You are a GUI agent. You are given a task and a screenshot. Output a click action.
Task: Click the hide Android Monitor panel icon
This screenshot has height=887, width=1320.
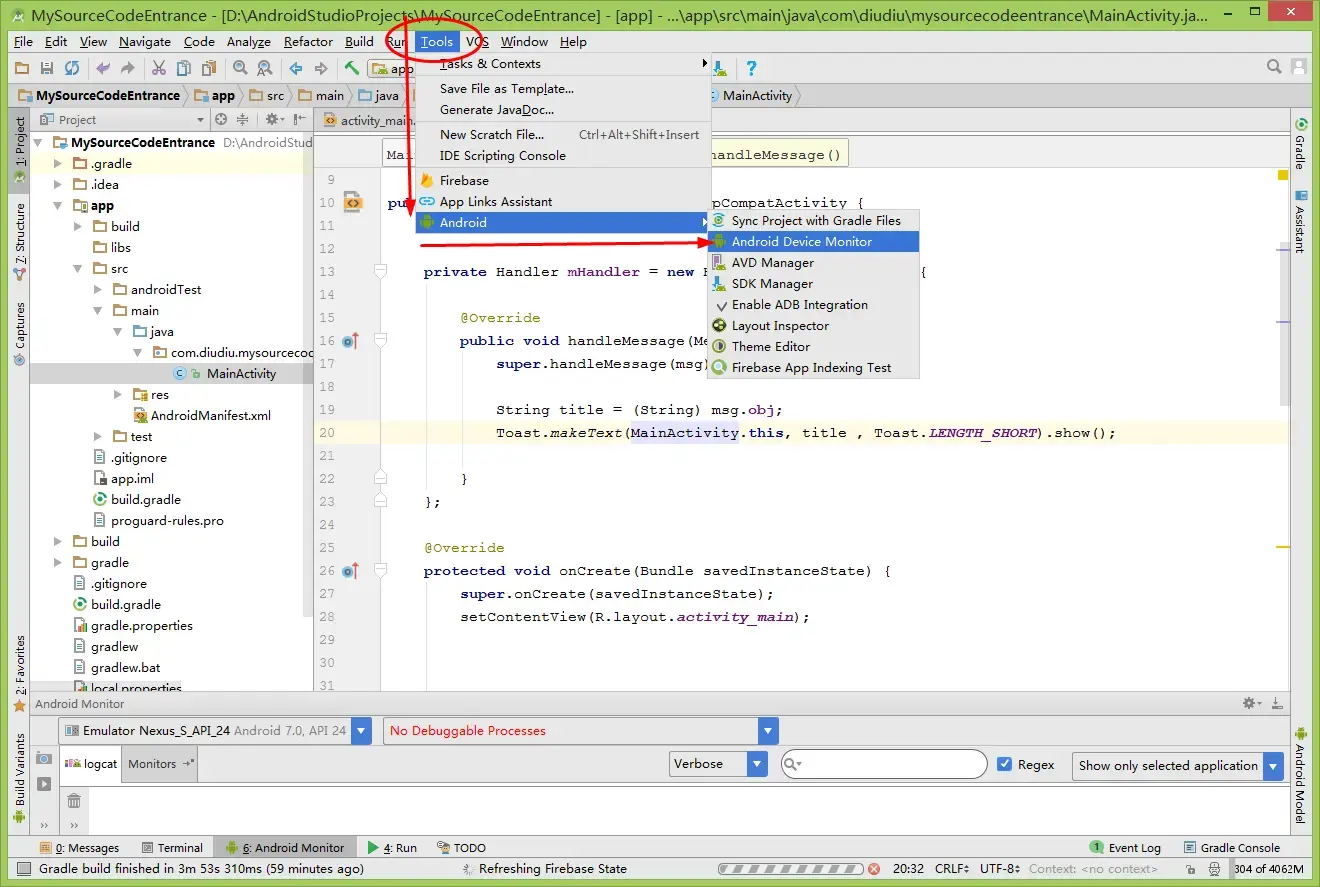tap(1275, 704)
